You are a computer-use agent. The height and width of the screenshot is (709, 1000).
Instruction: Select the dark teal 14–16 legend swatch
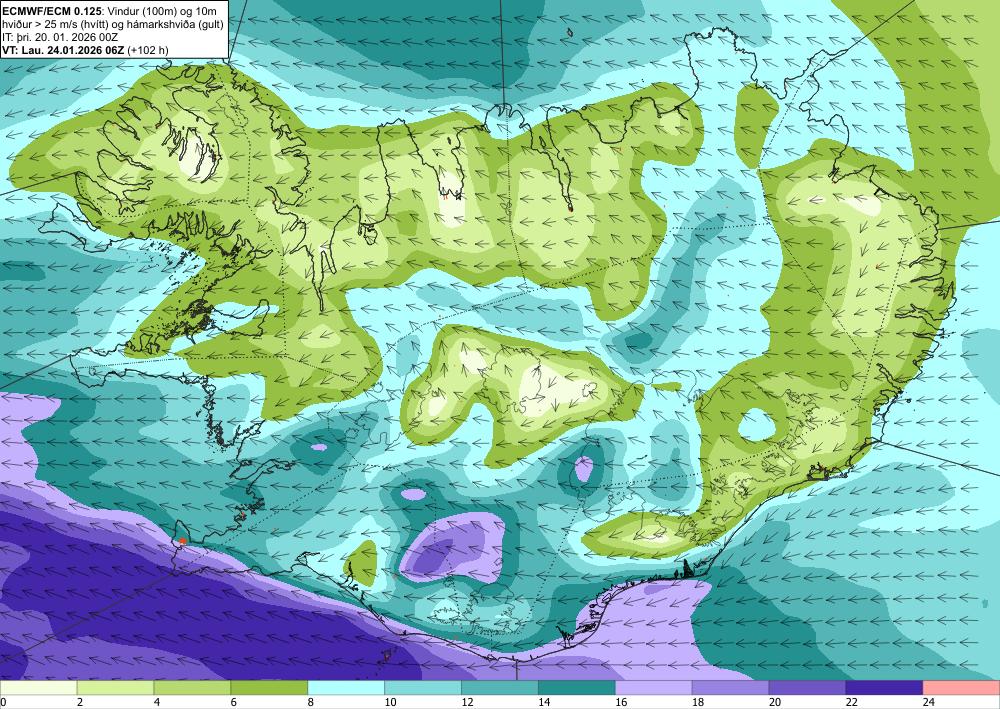(577, 688)
